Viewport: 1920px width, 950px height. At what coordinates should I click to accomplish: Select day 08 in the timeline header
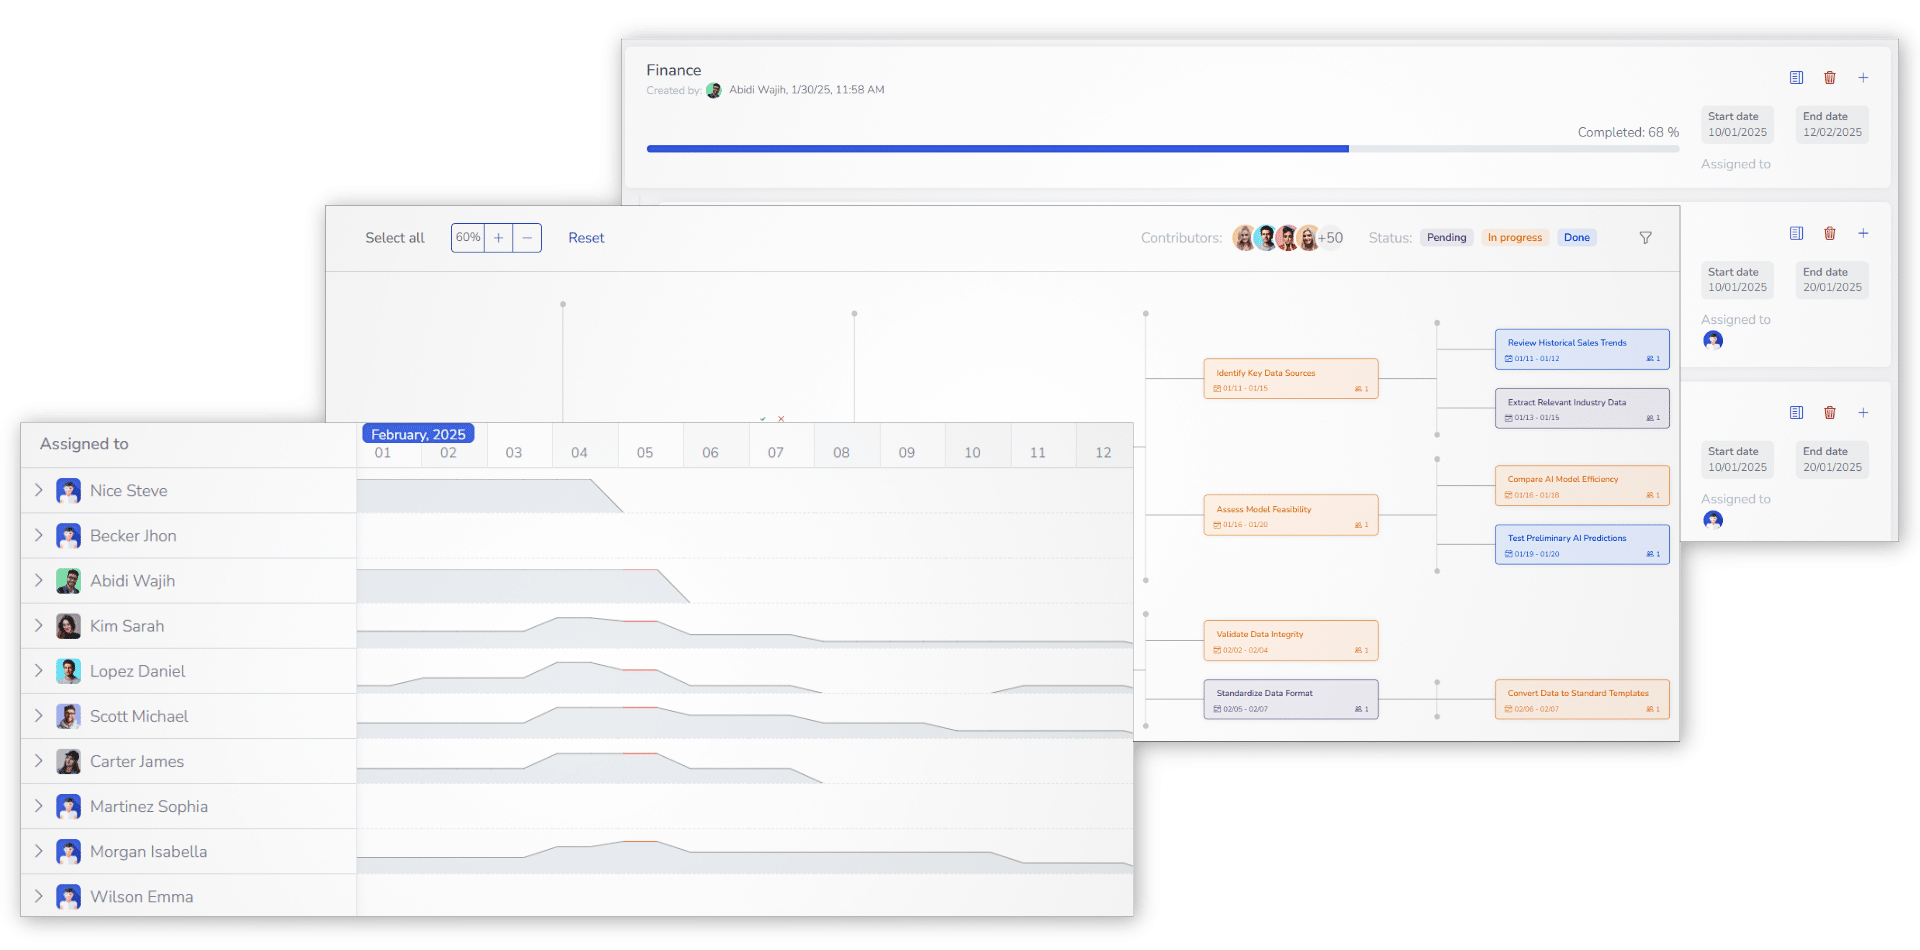click(x=841, y=453)
